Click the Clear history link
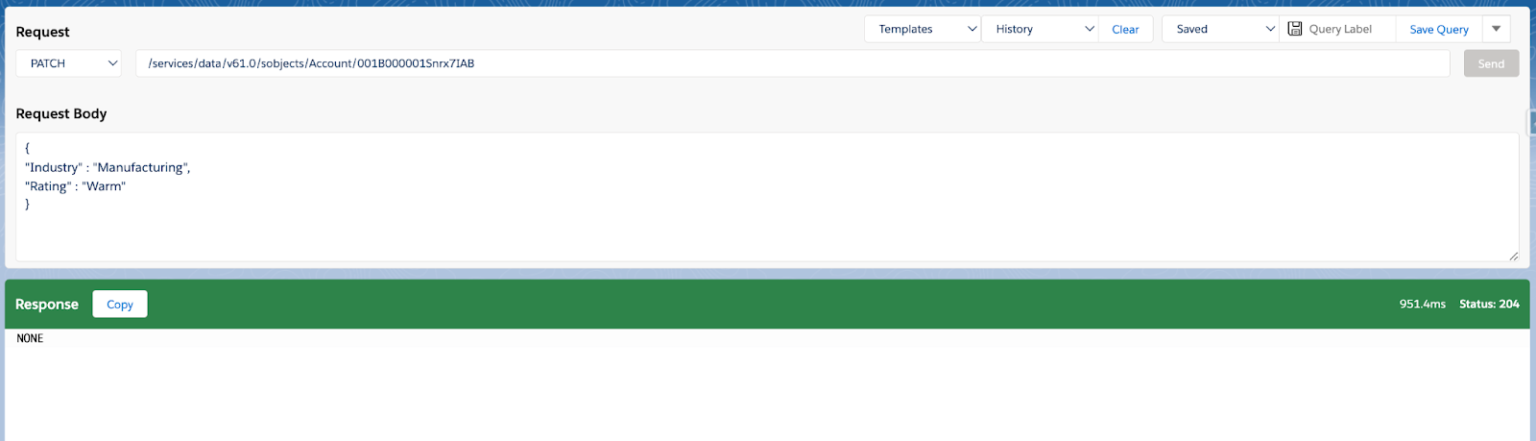This screenshot has height=441, width=1536. [1125, 29]
